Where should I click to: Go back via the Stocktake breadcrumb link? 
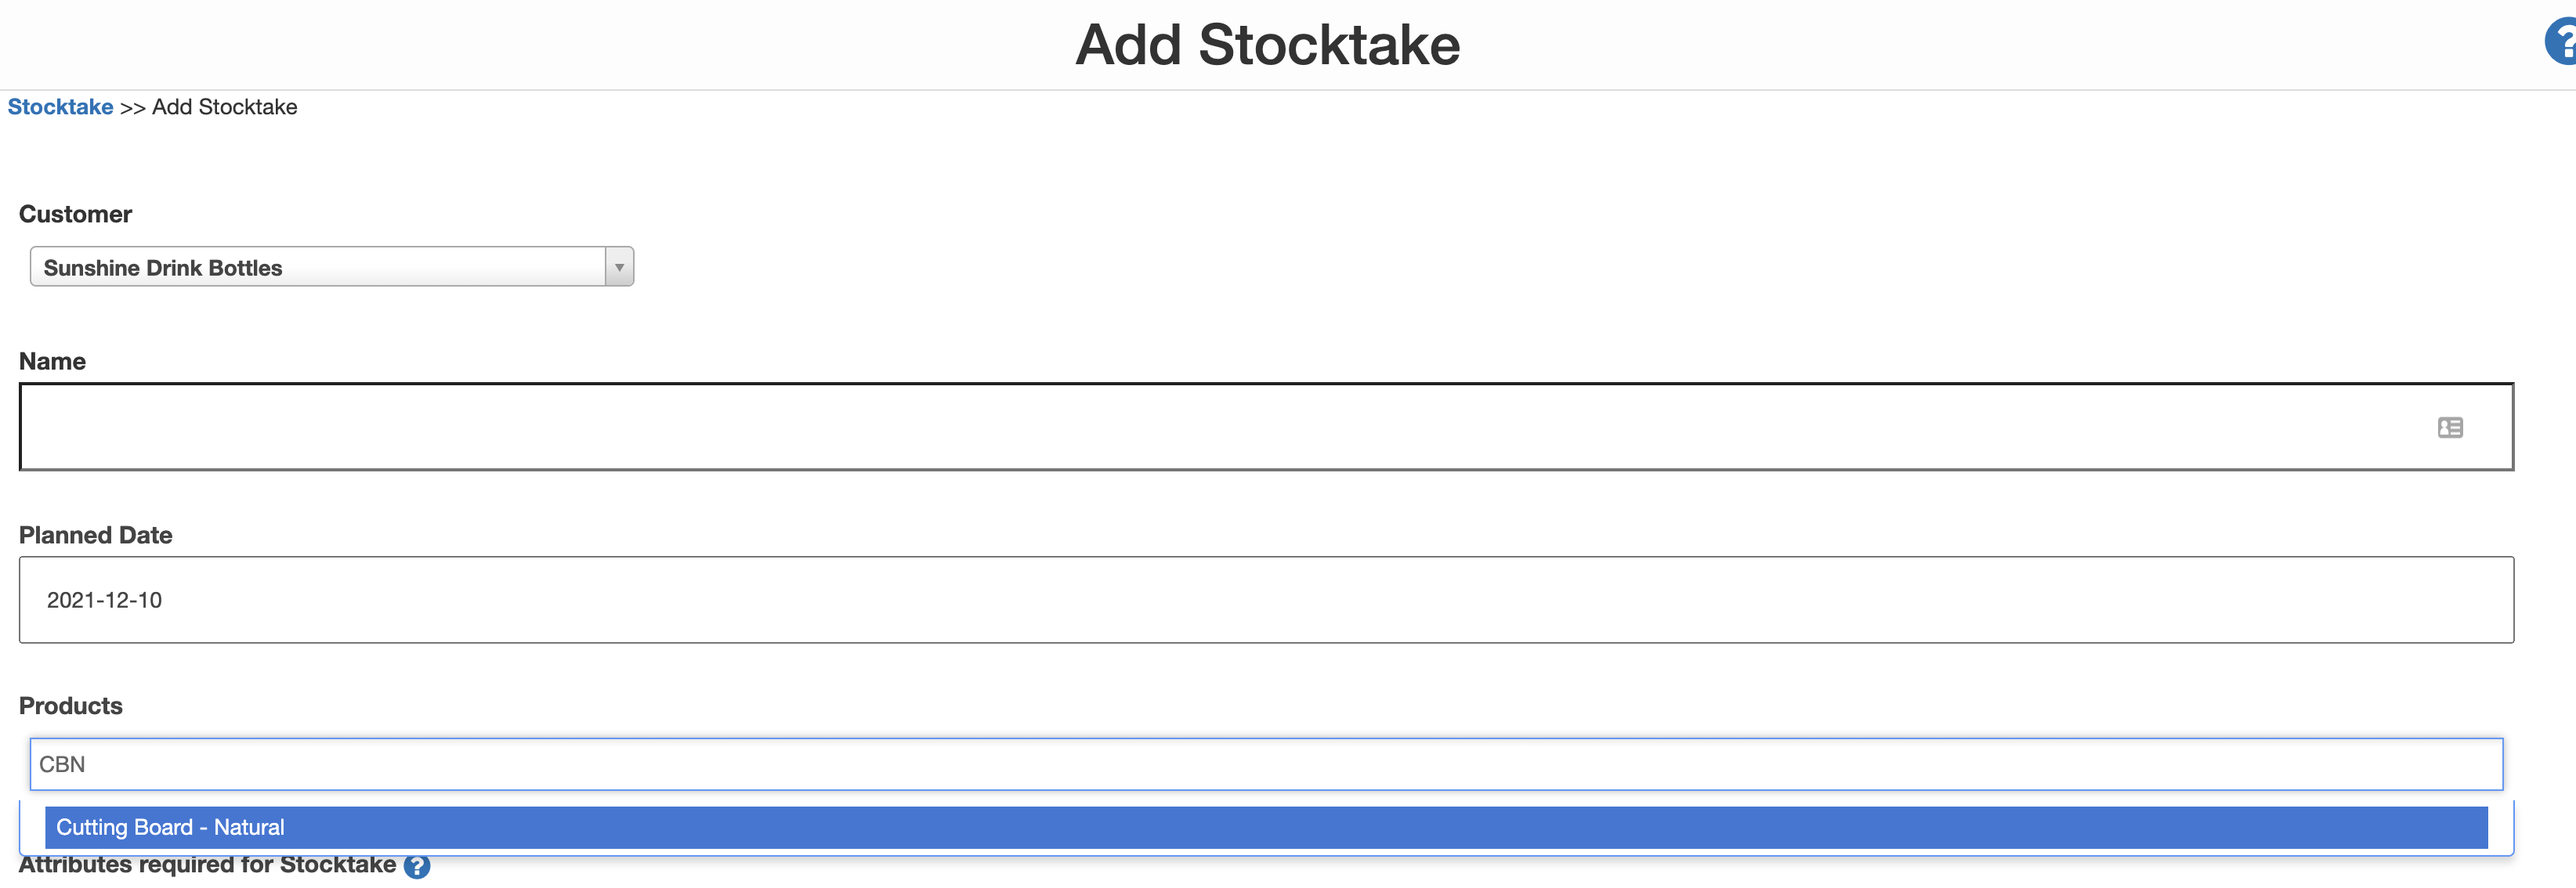coord(60,107)
